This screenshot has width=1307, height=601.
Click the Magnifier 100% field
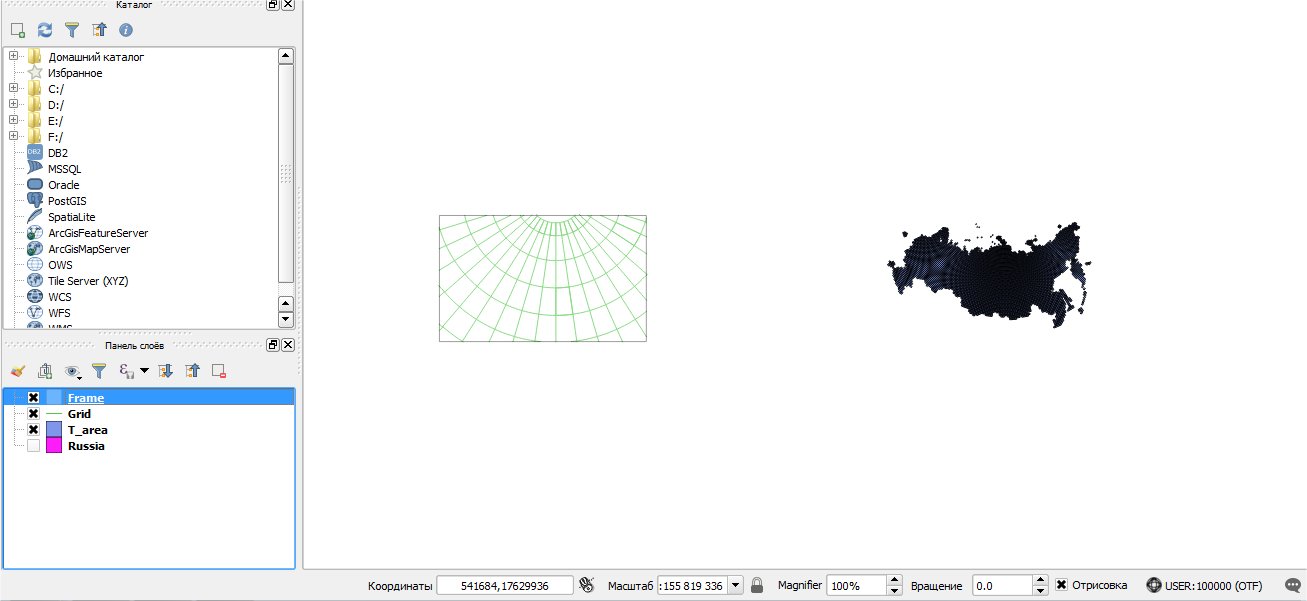tap(856, 586)
